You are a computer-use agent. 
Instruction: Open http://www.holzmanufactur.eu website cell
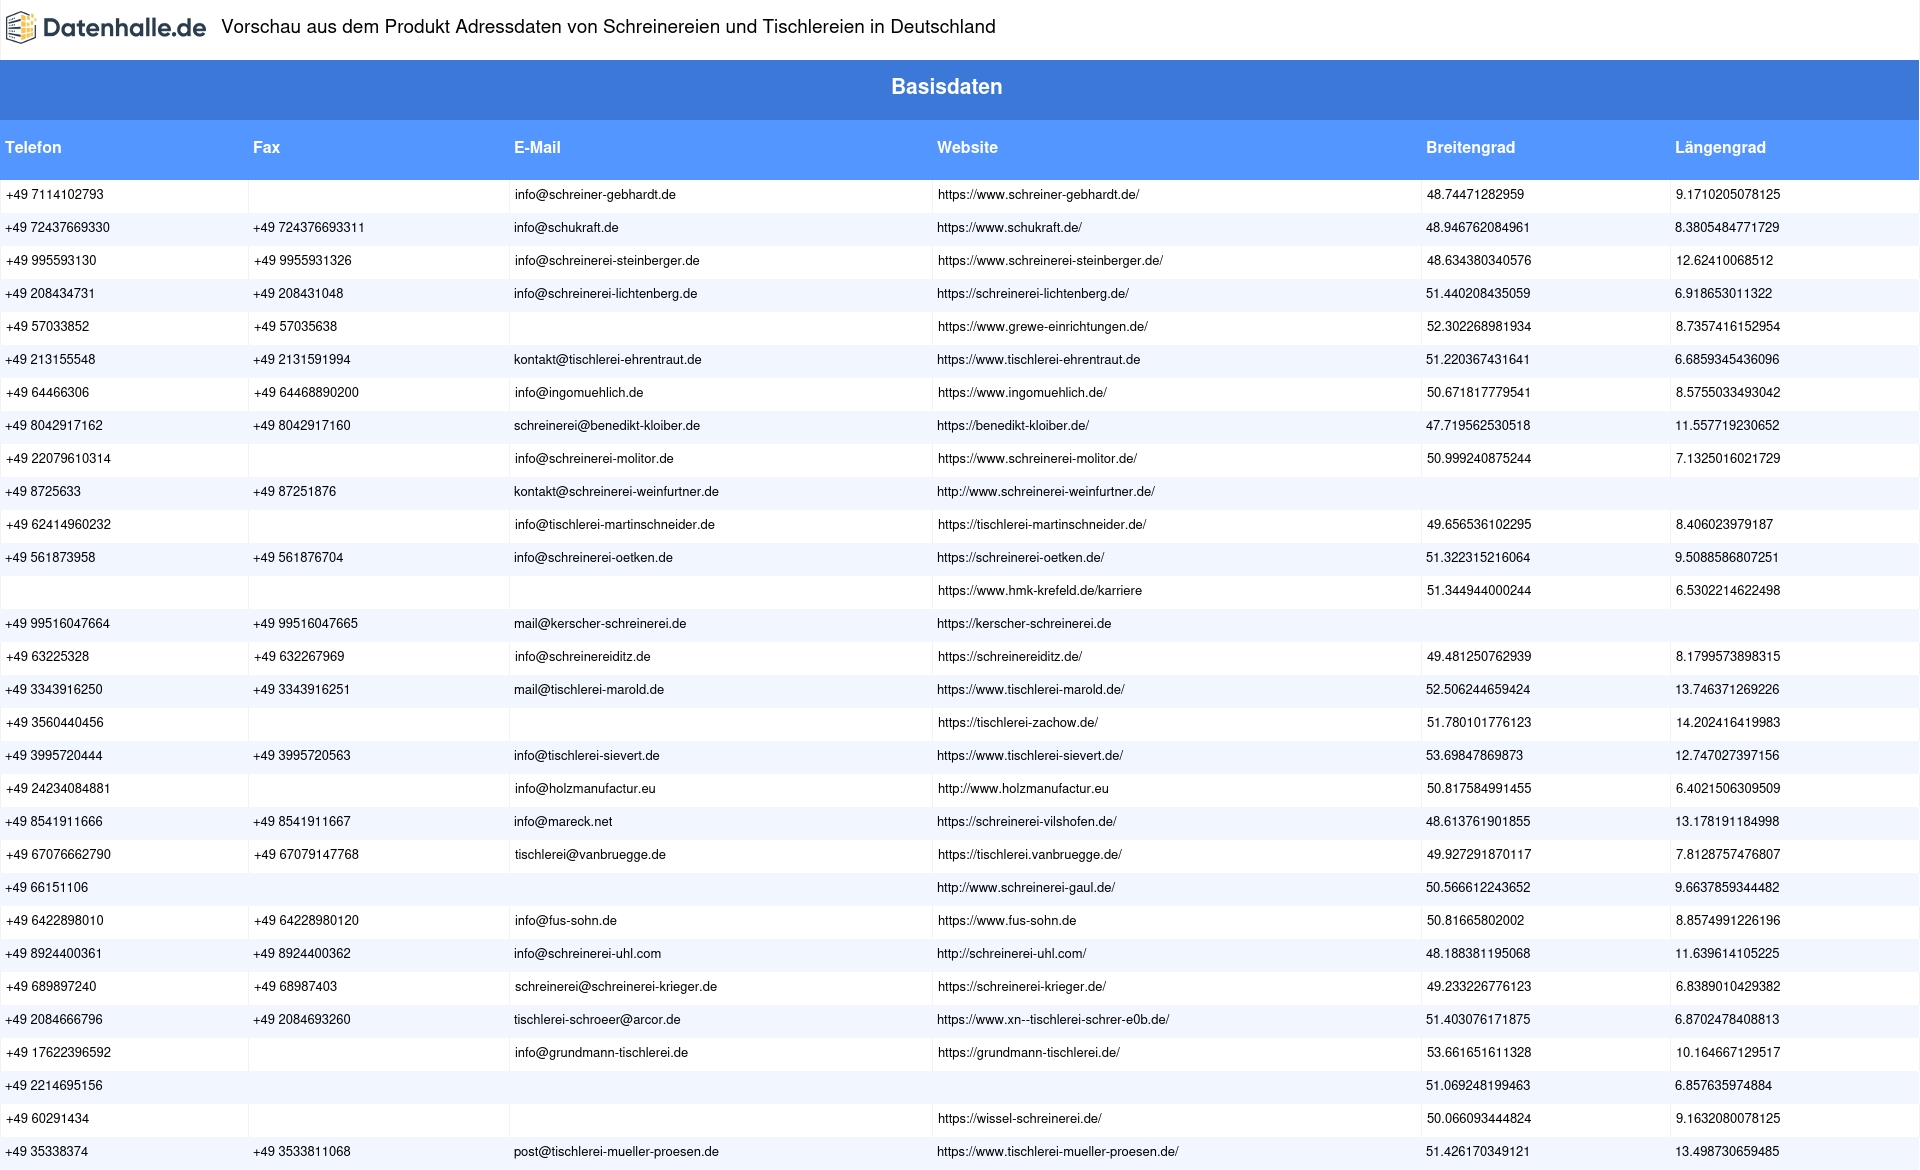pyautogui.click(x=1023, y=789)
